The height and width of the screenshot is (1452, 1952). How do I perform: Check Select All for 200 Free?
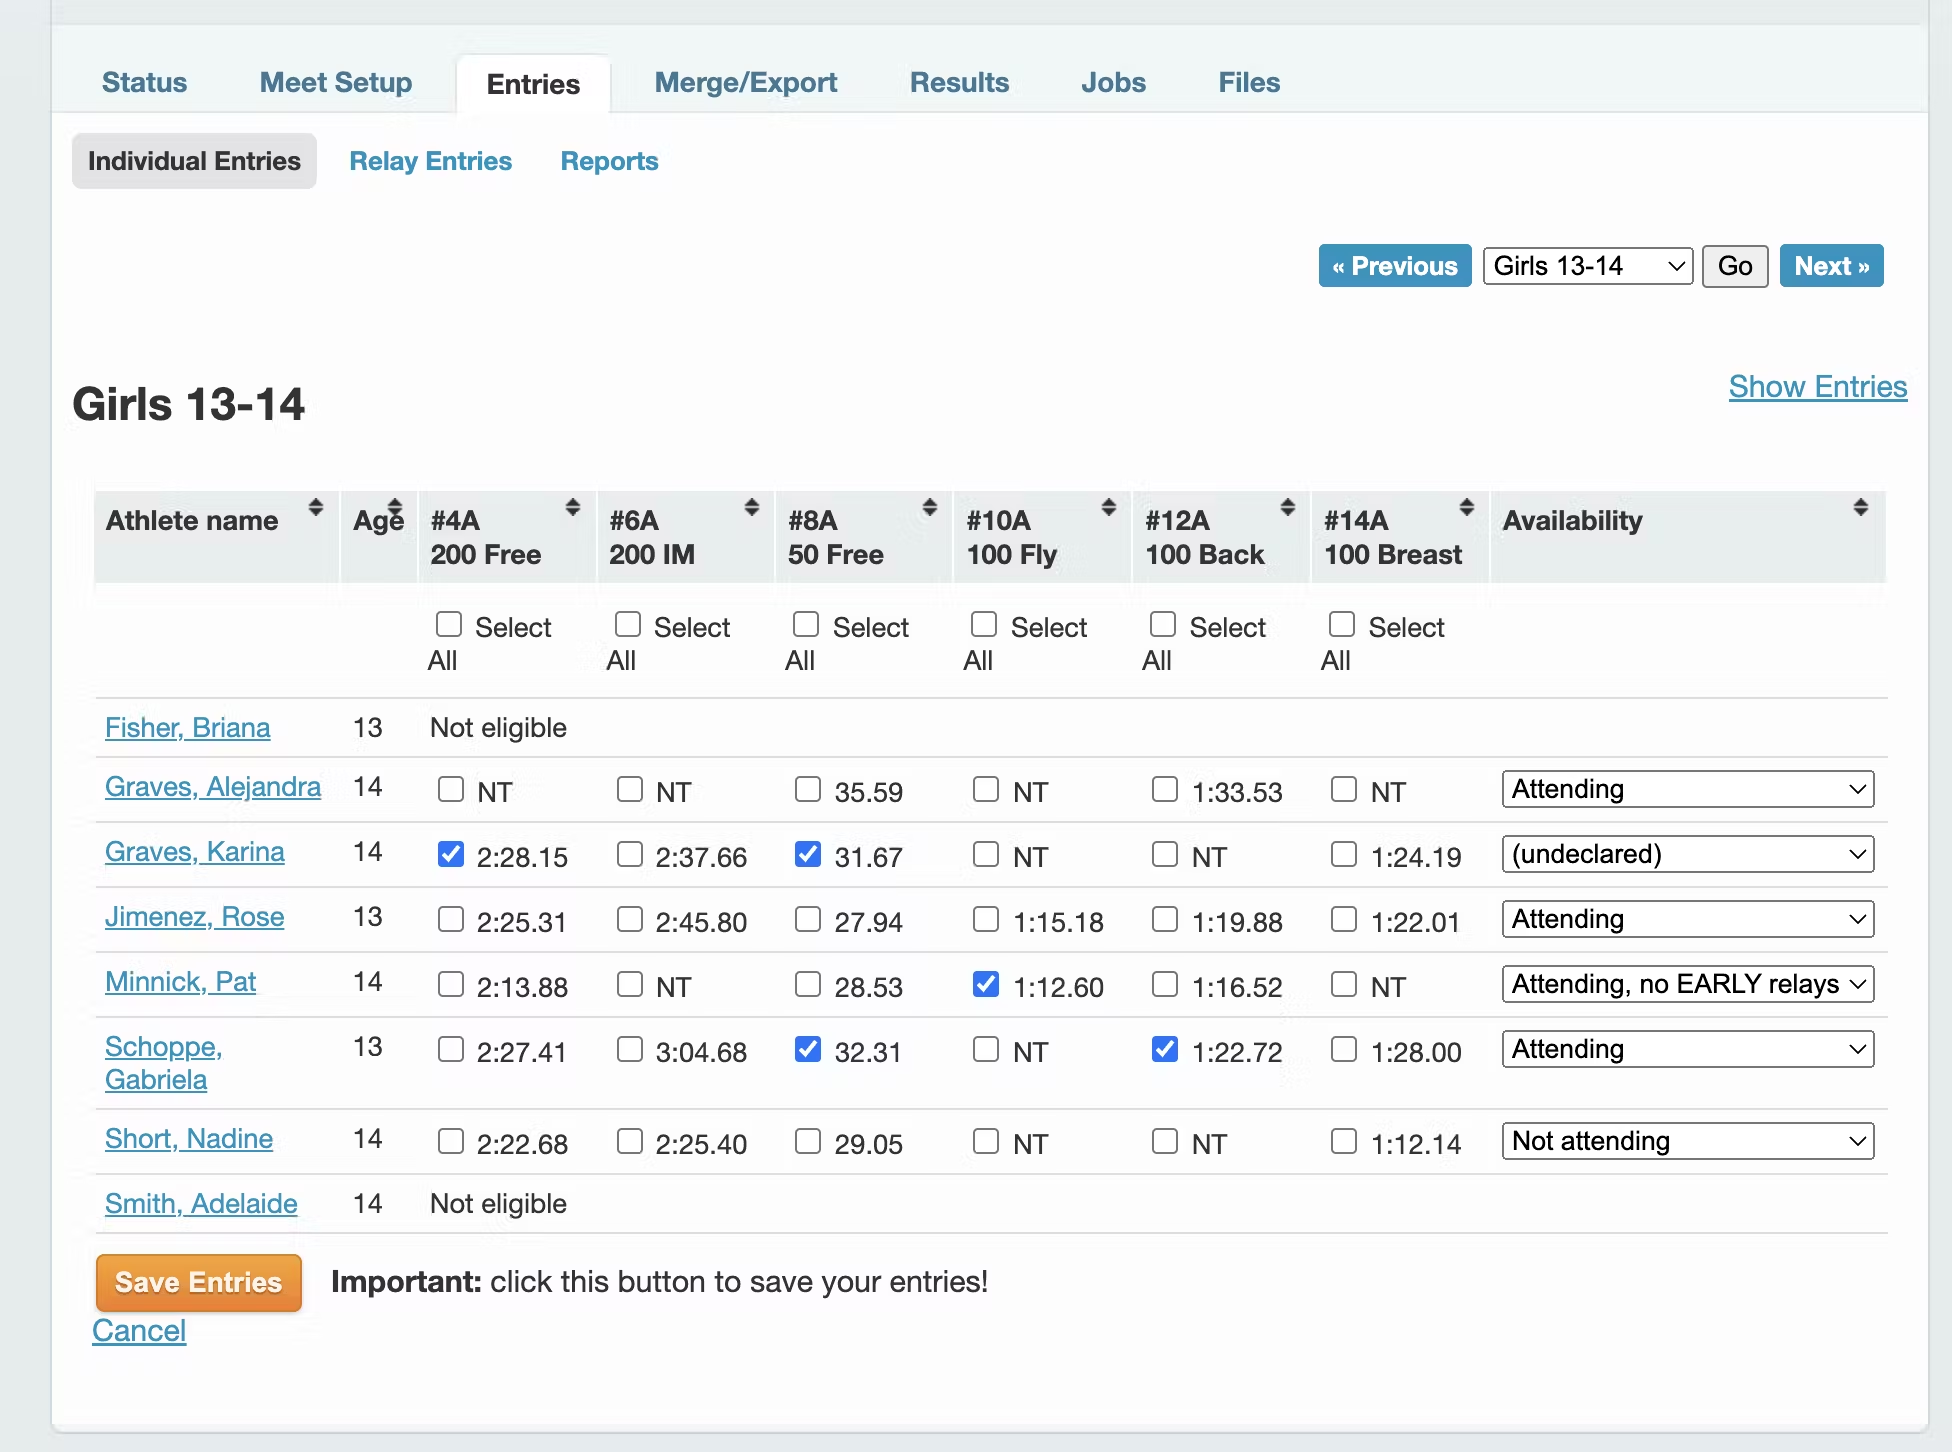(x=449, y=625)
